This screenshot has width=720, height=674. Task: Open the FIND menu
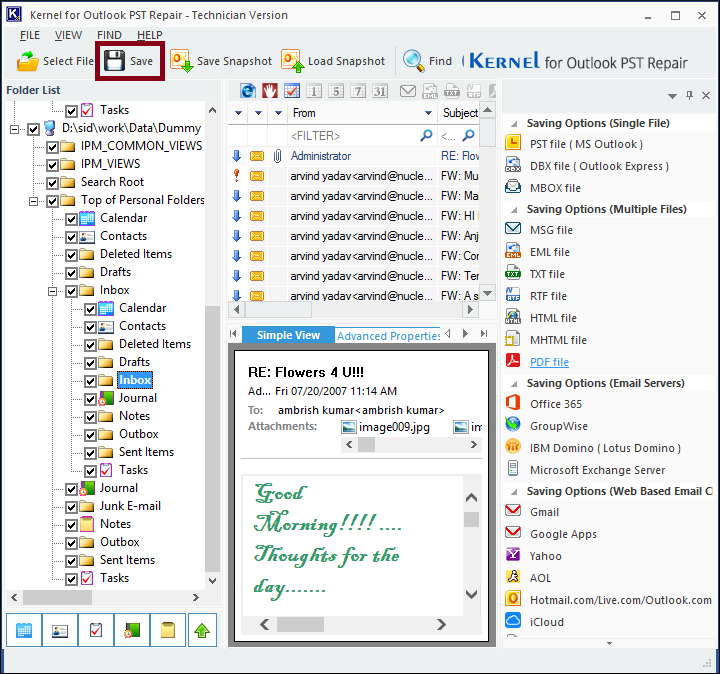tap(109, 35)
